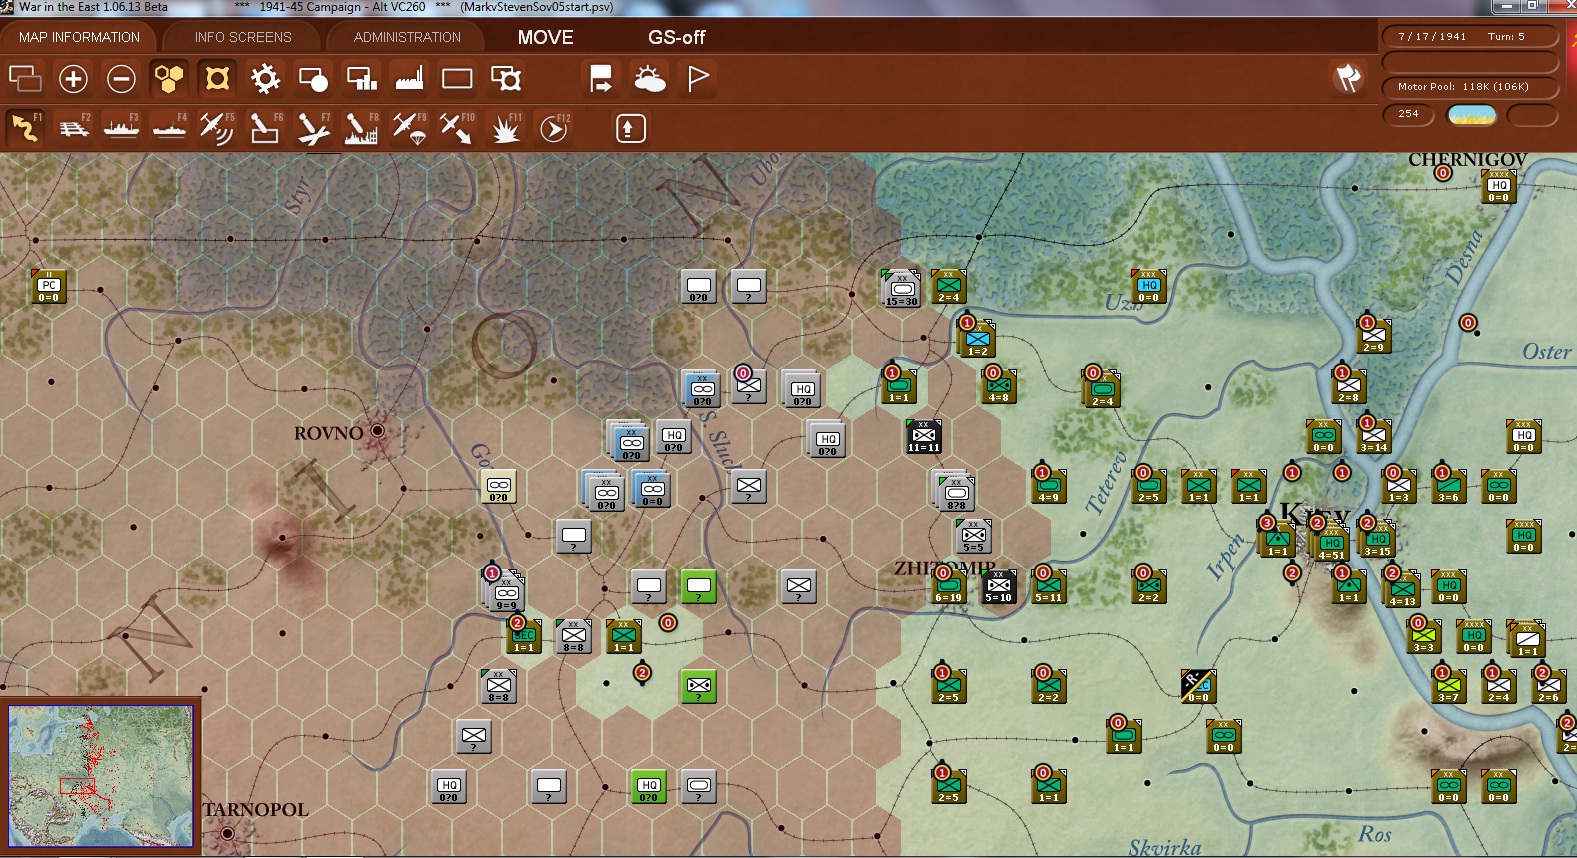
Task: Select bomb city mode (F8)
Action: 361,128
